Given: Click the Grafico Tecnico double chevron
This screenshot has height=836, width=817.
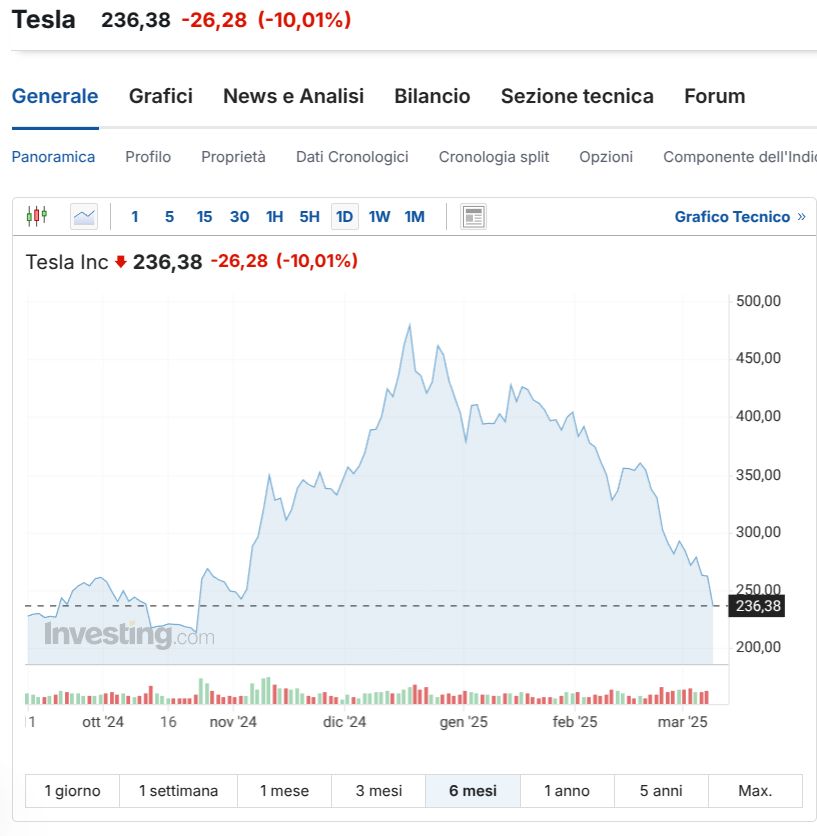Looking at the screenshot, I should (801, 216).
